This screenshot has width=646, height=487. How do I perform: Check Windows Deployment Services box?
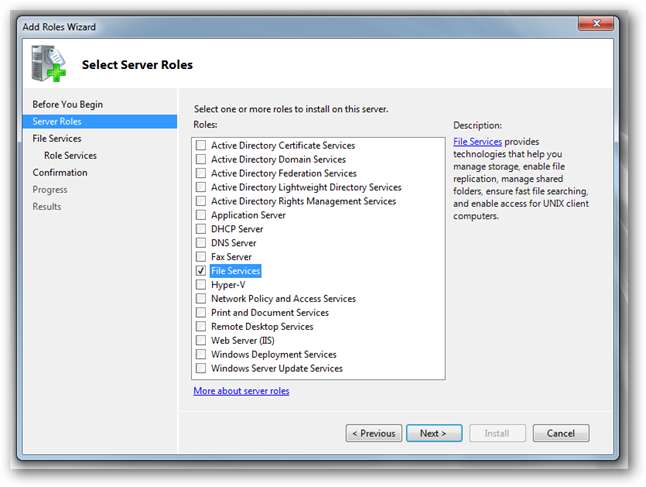pos(201,354)
